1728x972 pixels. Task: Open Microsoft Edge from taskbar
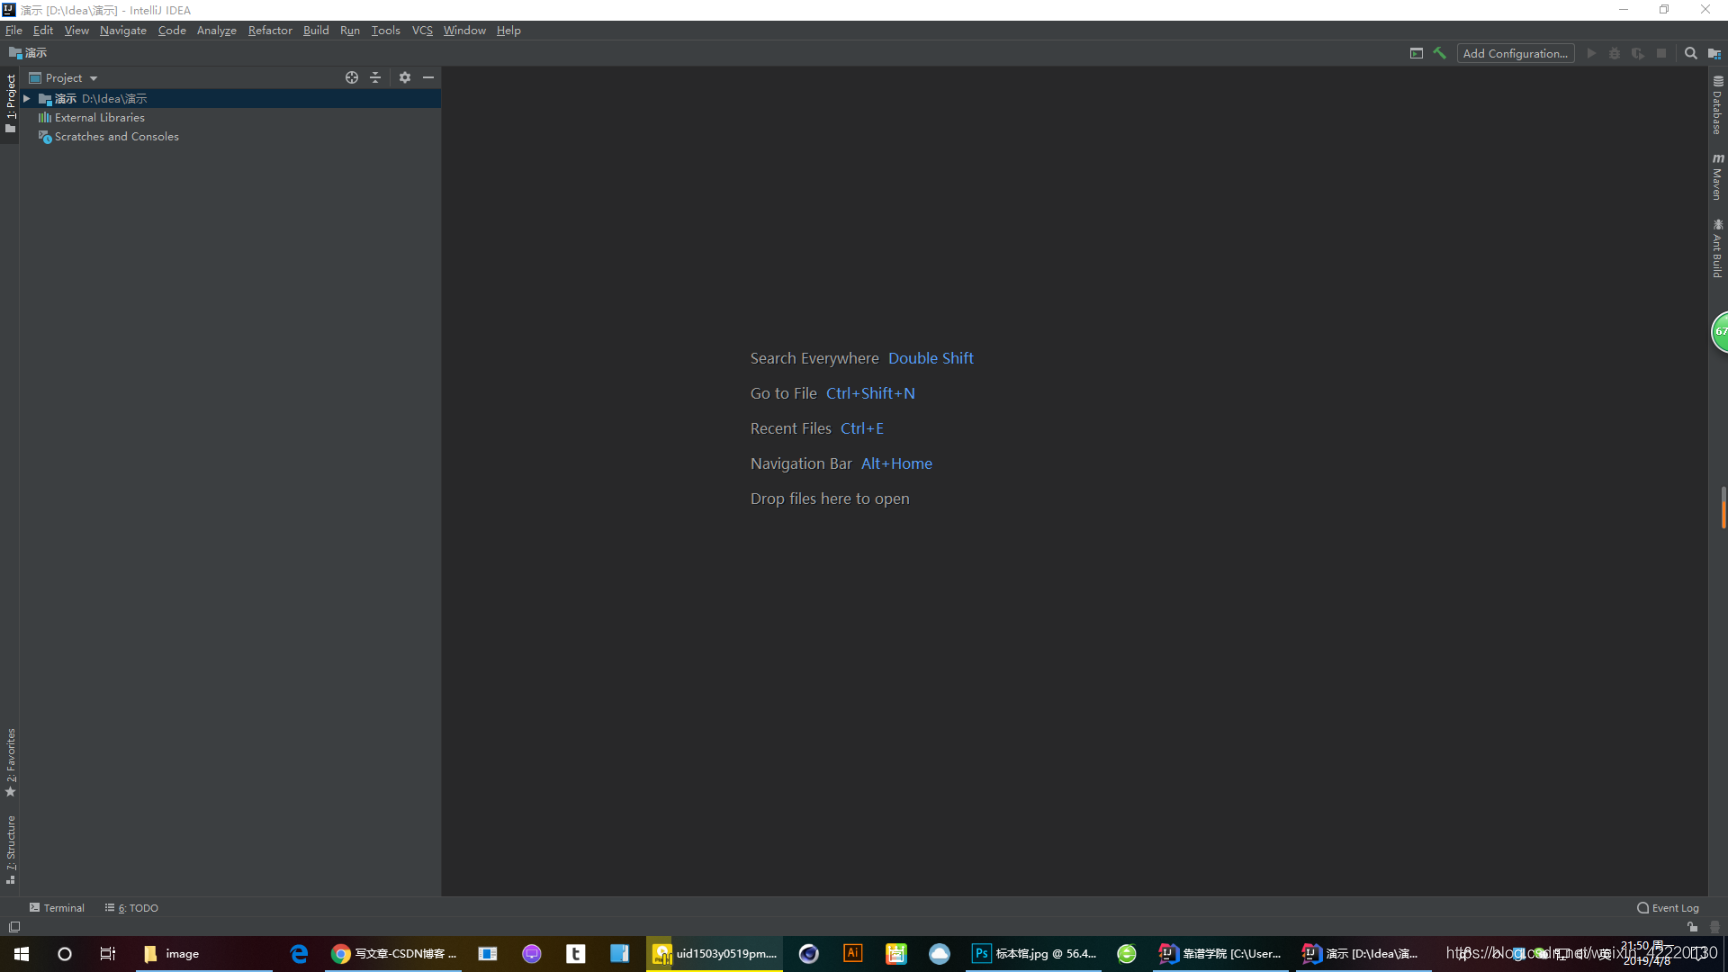coord(299,954)
